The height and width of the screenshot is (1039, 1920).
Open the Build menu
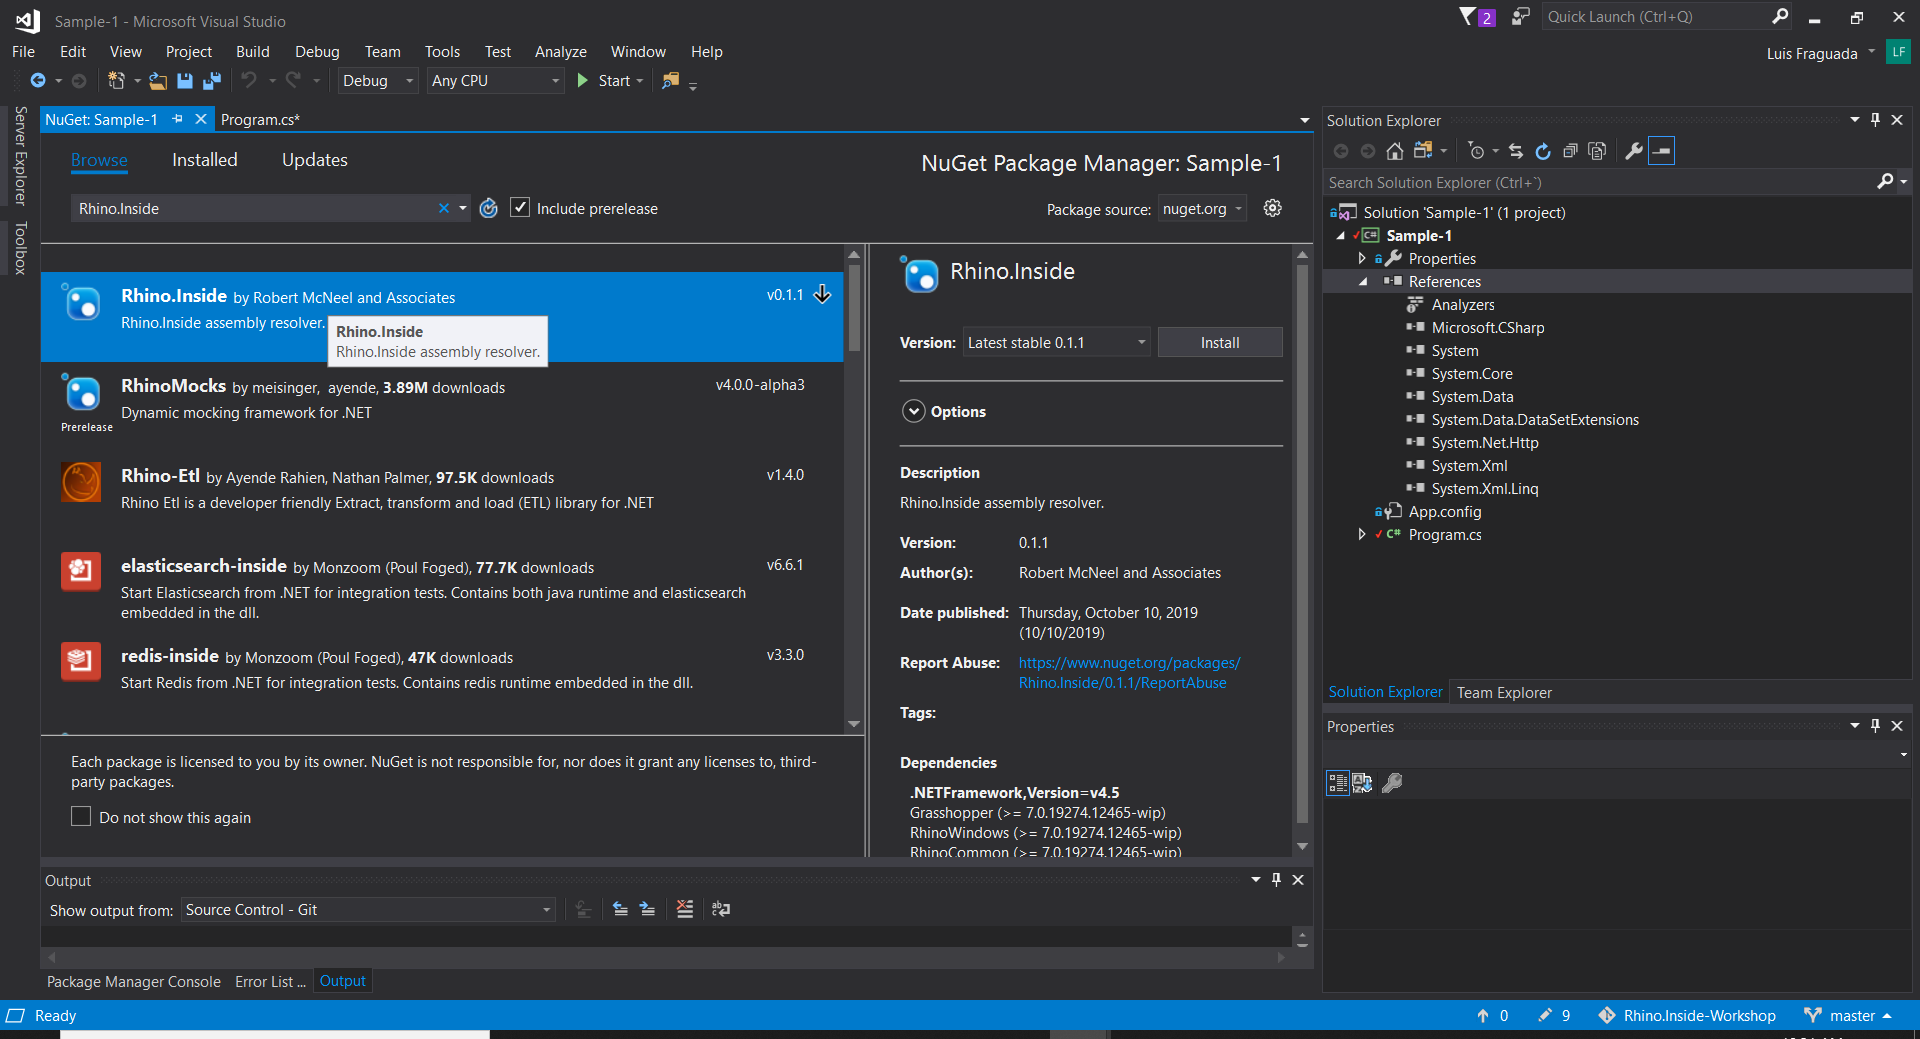click(252, 52)
